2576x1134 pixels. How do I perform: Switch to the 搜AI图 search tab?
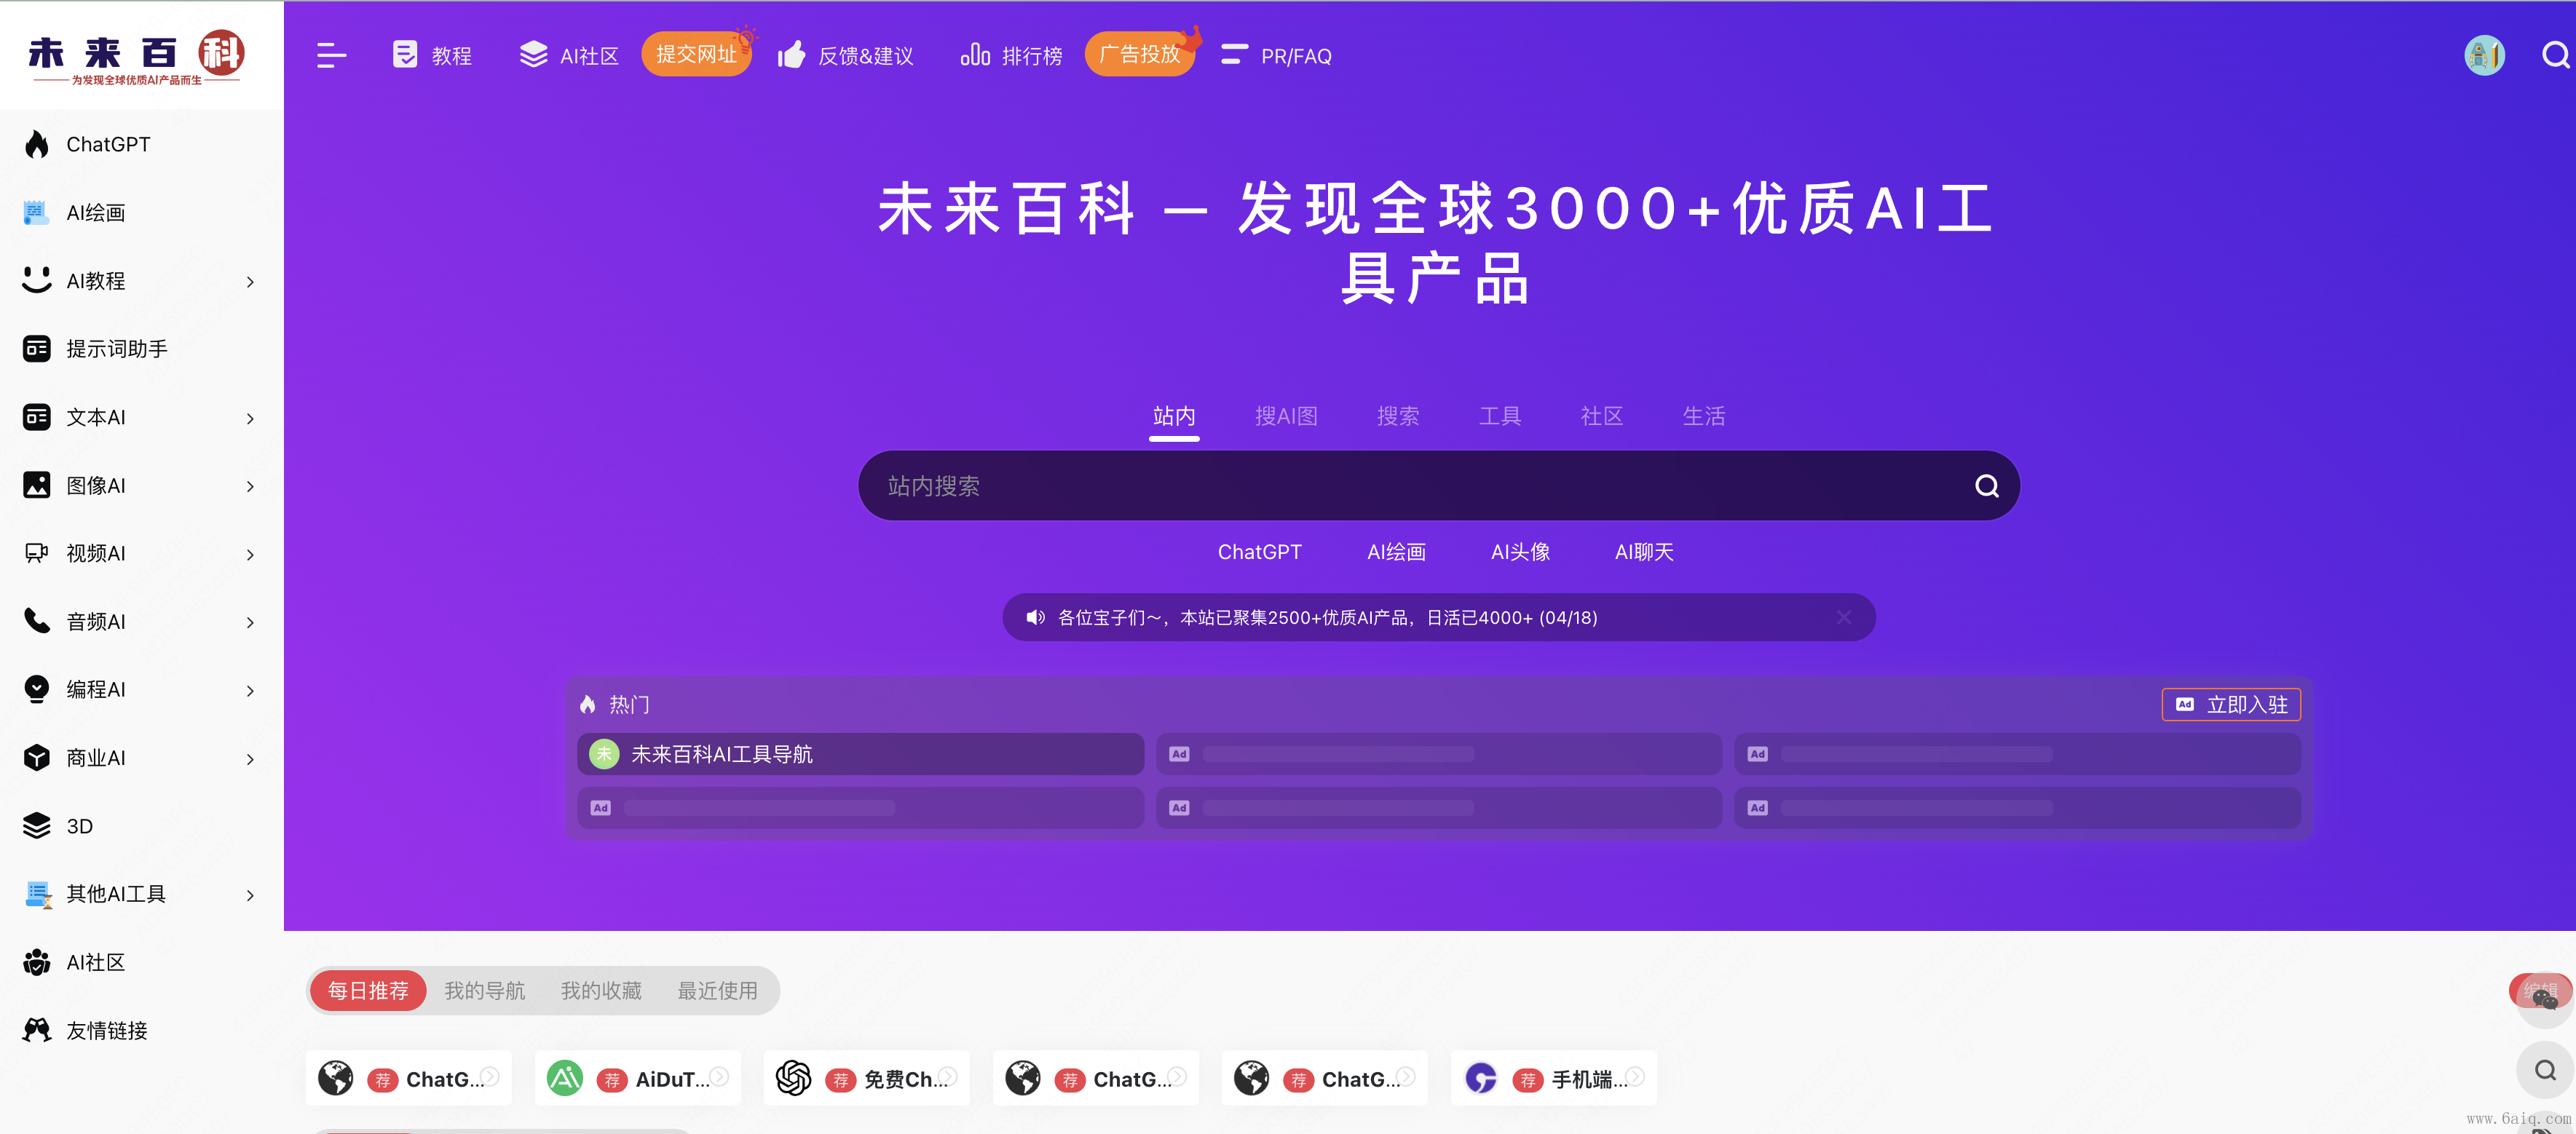[x=1286, y=416]
